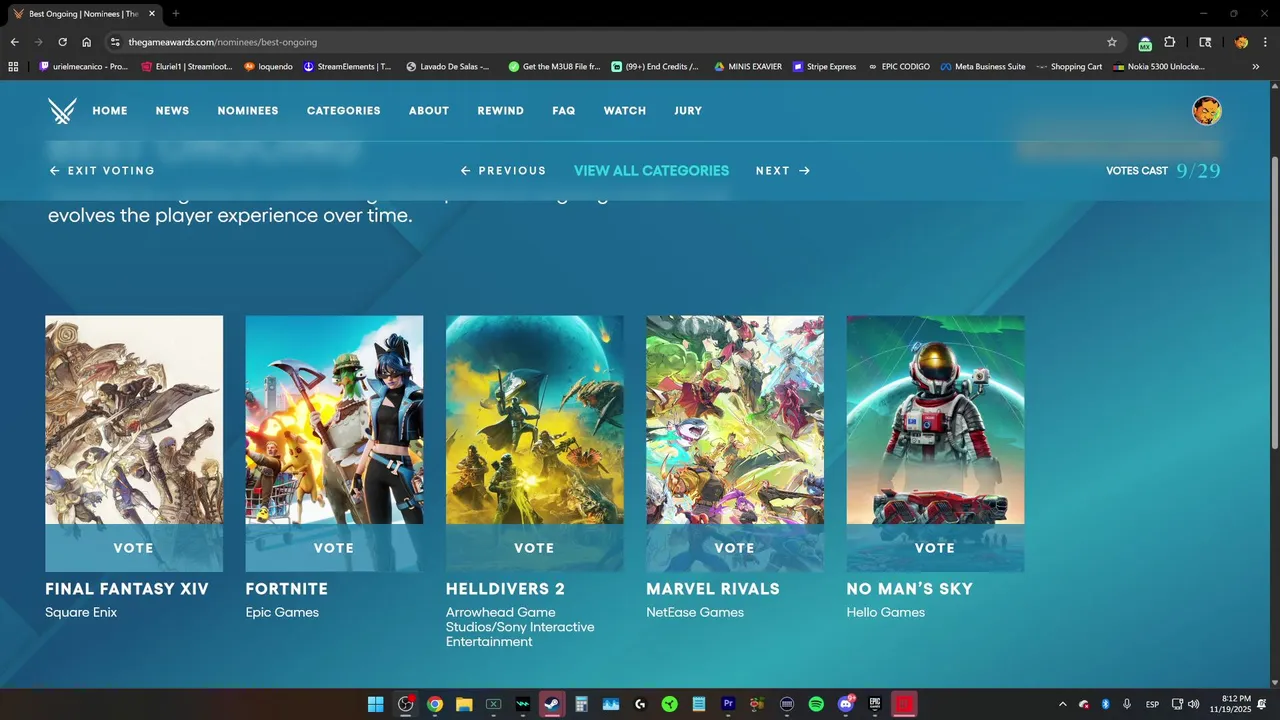This screenshot has height=720, width=1280.
Task: Click The Game Awards logo icon
Action: (x=62, y=111)
